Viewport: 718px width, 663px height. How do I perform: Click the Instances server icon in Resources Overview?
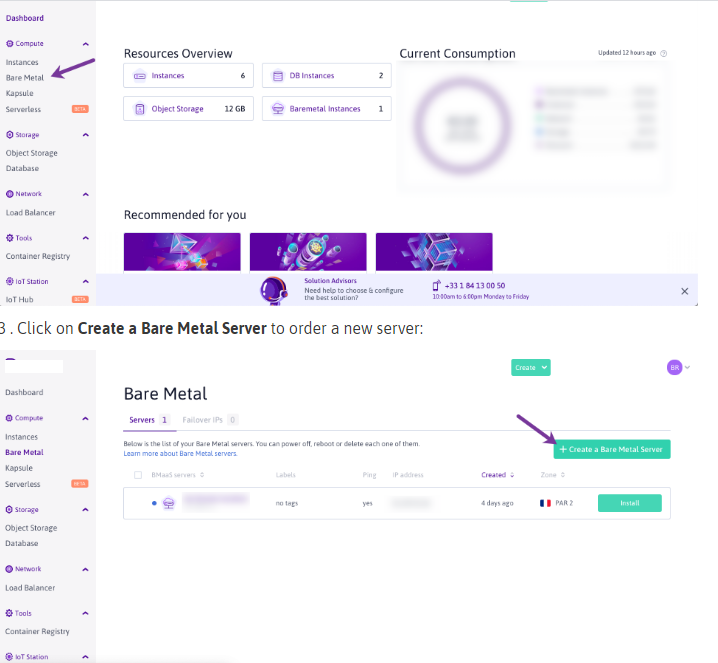click(139, 76)
